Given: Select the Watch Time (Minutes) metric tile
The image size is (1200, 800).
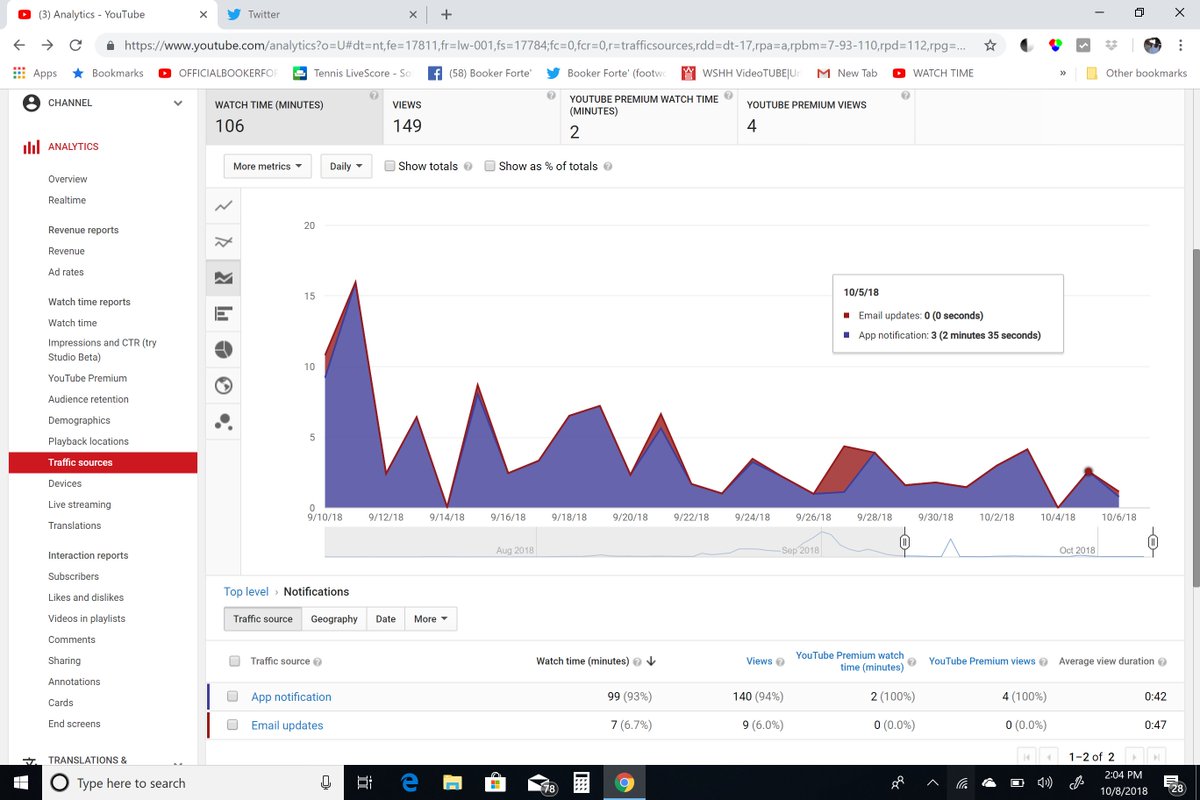Looking at the screenshot, I should click(x=294, y=117).
